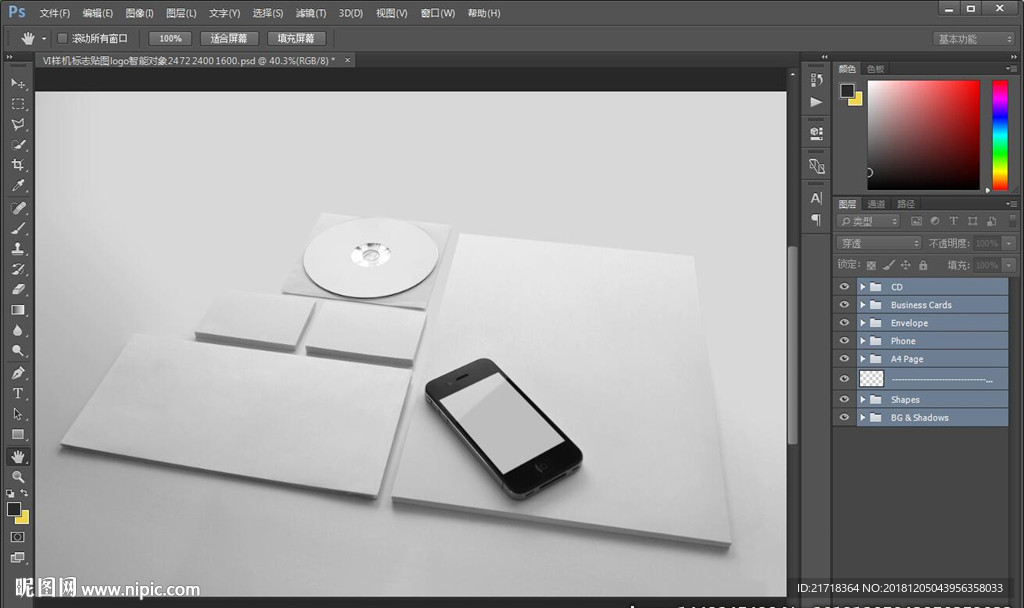Hide the CD layer group
The image size is (1024, 608).
844,287
